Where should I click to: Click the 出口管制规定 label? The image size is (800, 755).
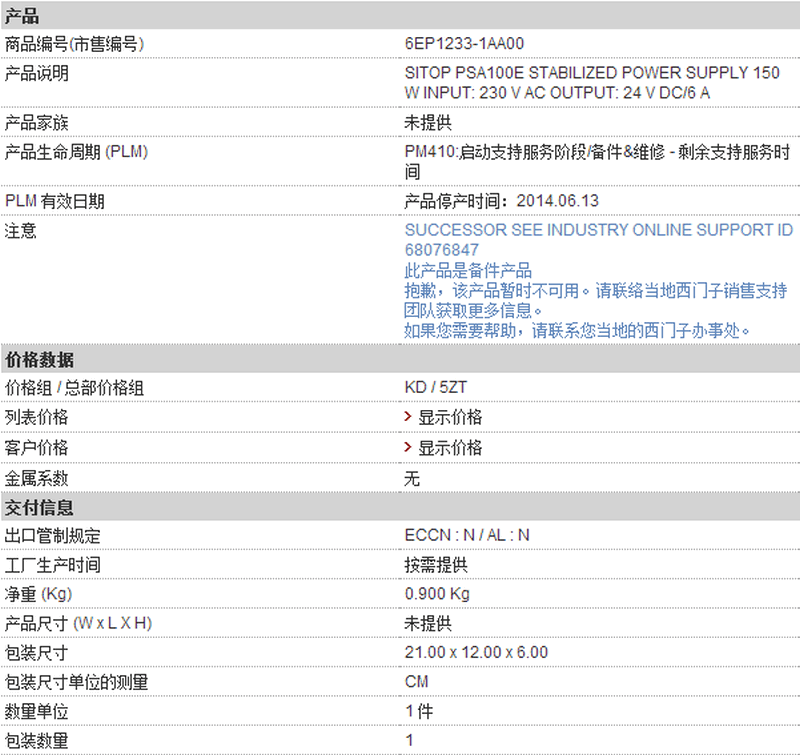click(53, 536)
